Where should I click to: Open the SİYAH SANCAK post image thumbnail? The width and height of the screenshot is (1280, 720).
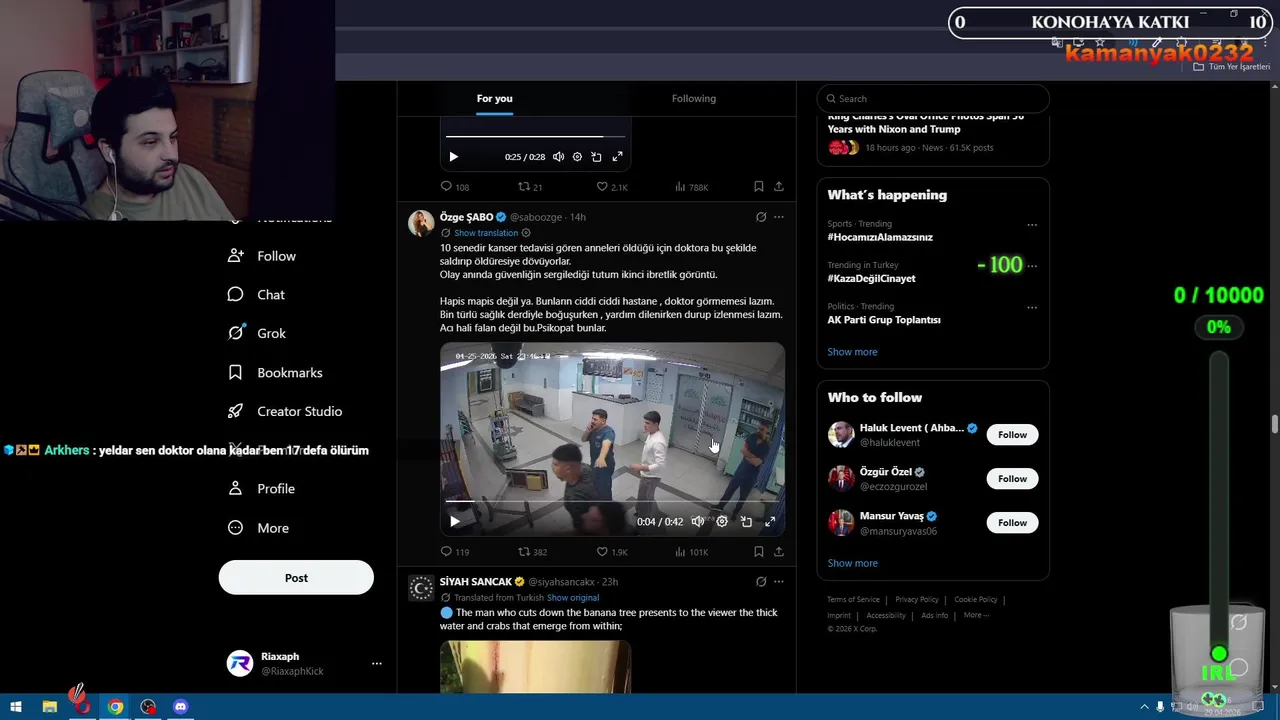point(535,666)
